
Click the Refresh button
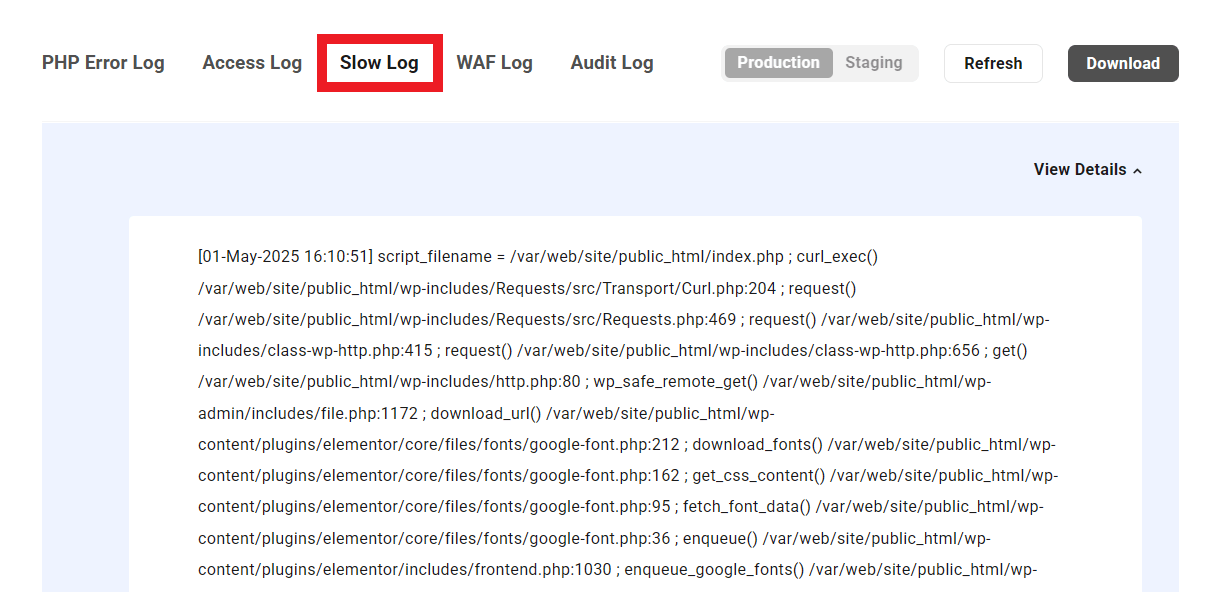tap(993, 63)
